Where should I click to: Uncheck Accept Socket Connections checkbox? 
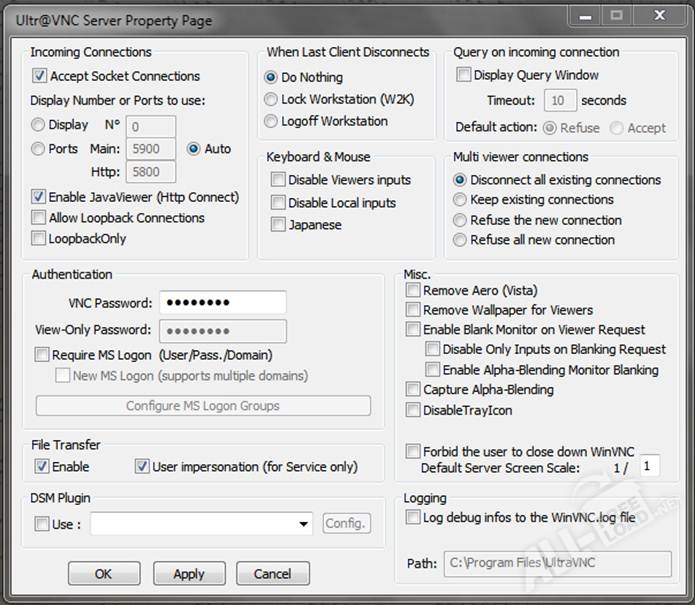point(40,76)
